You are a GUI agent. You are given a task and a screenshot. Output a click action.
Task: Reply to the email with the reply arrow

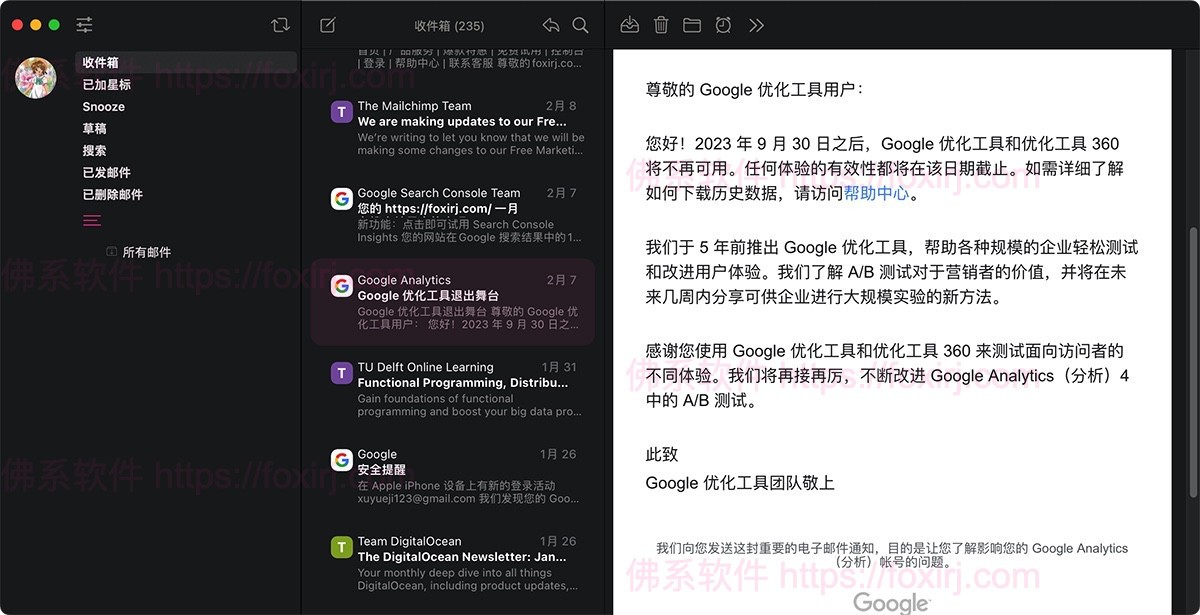click(x=550, y=25)
